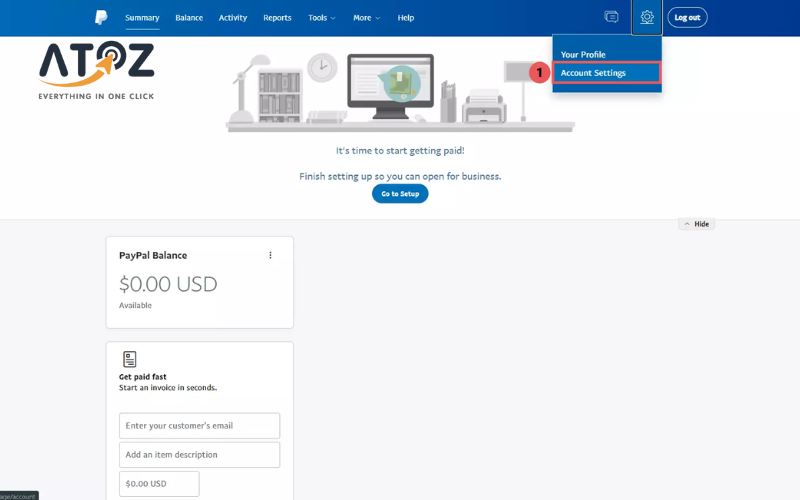Open PayPal Balance three-dot options
Screen dimensions: 800x500
pos(270,255)
